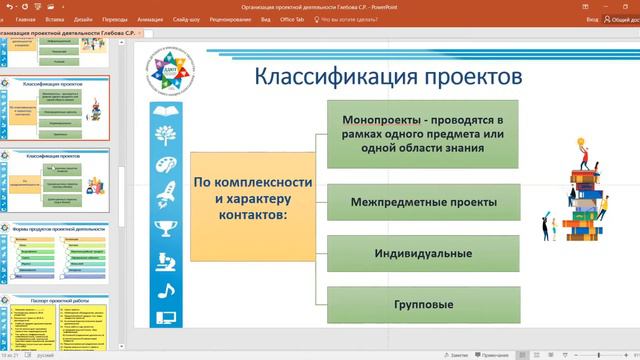Click the zoom in plus button
The width and height of the screenshot is (640, 360).
(626, 356)
